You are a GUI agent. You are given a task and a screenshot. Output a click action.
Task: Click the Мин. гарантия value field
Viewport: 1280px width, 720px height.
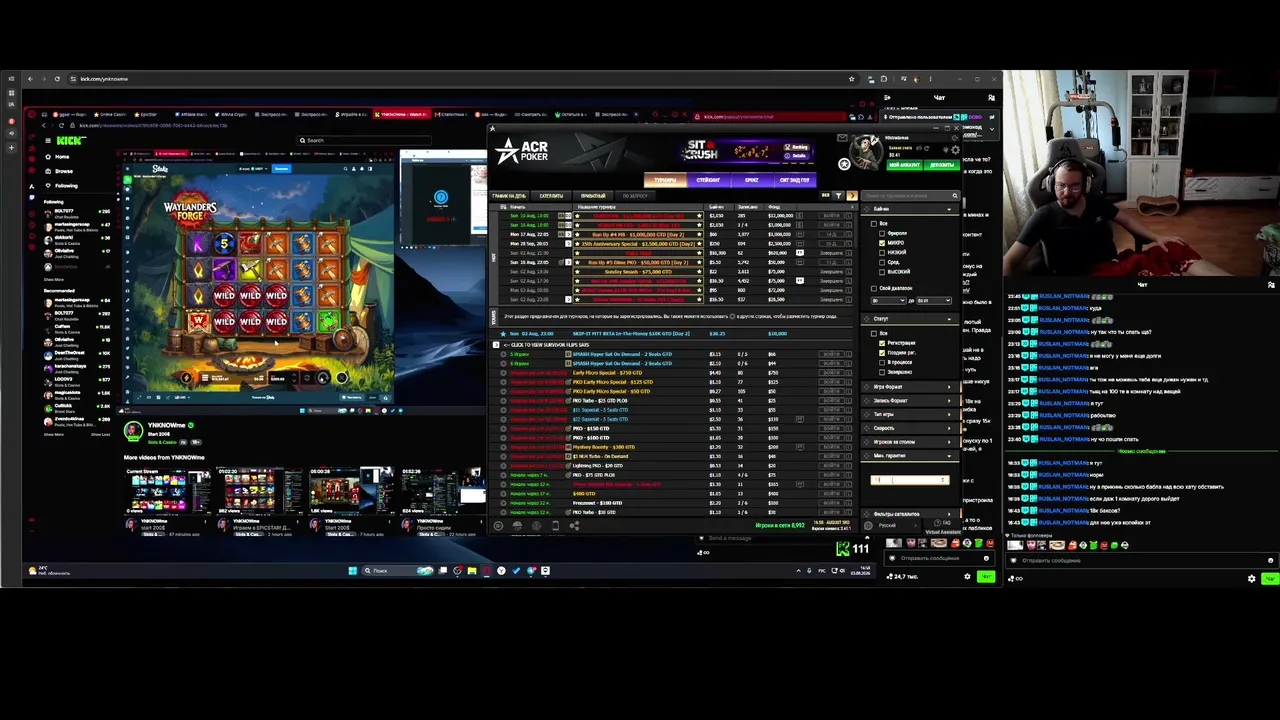click(x=909, y=480)
